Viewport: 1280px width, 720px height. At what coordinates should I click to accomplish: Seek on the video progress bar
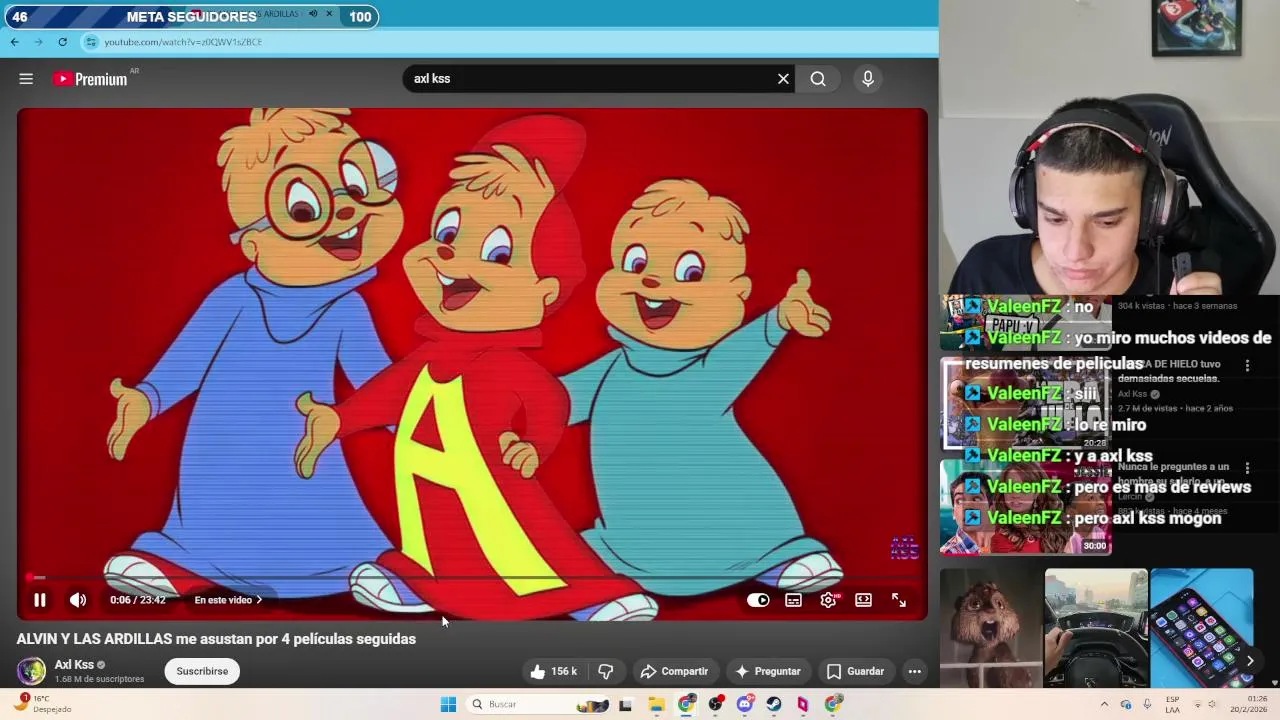[x=472, y=578]
